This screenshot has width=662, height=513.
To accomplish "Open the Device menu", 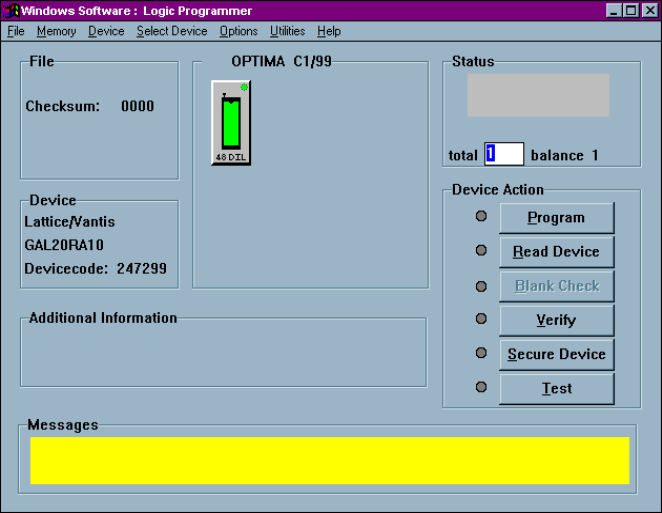I will (106, 31).
